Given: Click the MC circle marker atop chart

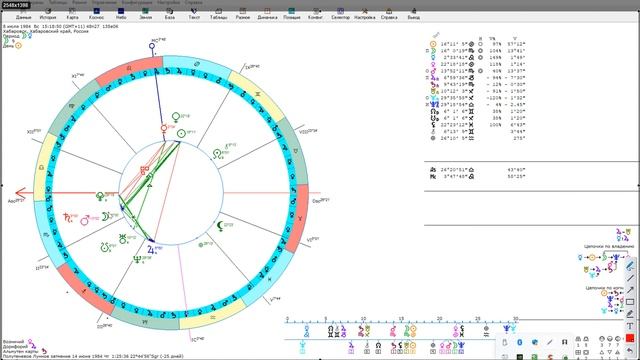Looking at the screenshot, I should [x=152, y=46].
